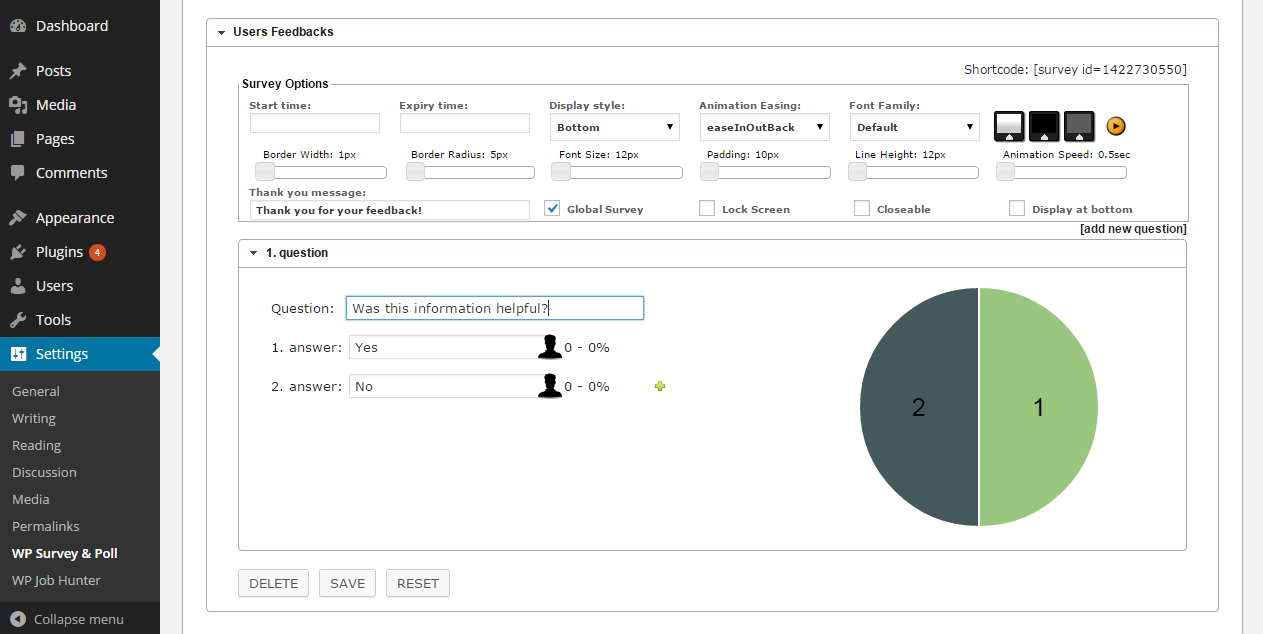Open the Animation Easing dropdown
Screen dimensions: 1263x634
(x=765, y=127)
